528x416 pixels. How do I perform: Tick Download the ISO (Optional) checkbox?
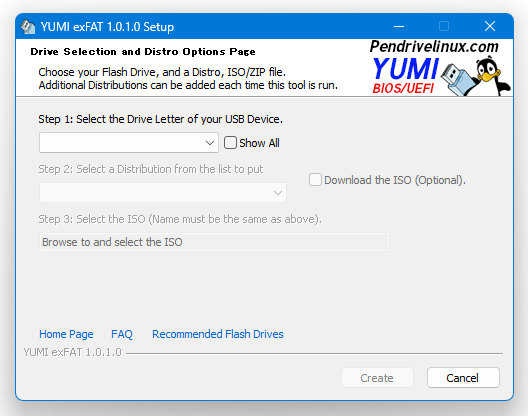[315, 180]
